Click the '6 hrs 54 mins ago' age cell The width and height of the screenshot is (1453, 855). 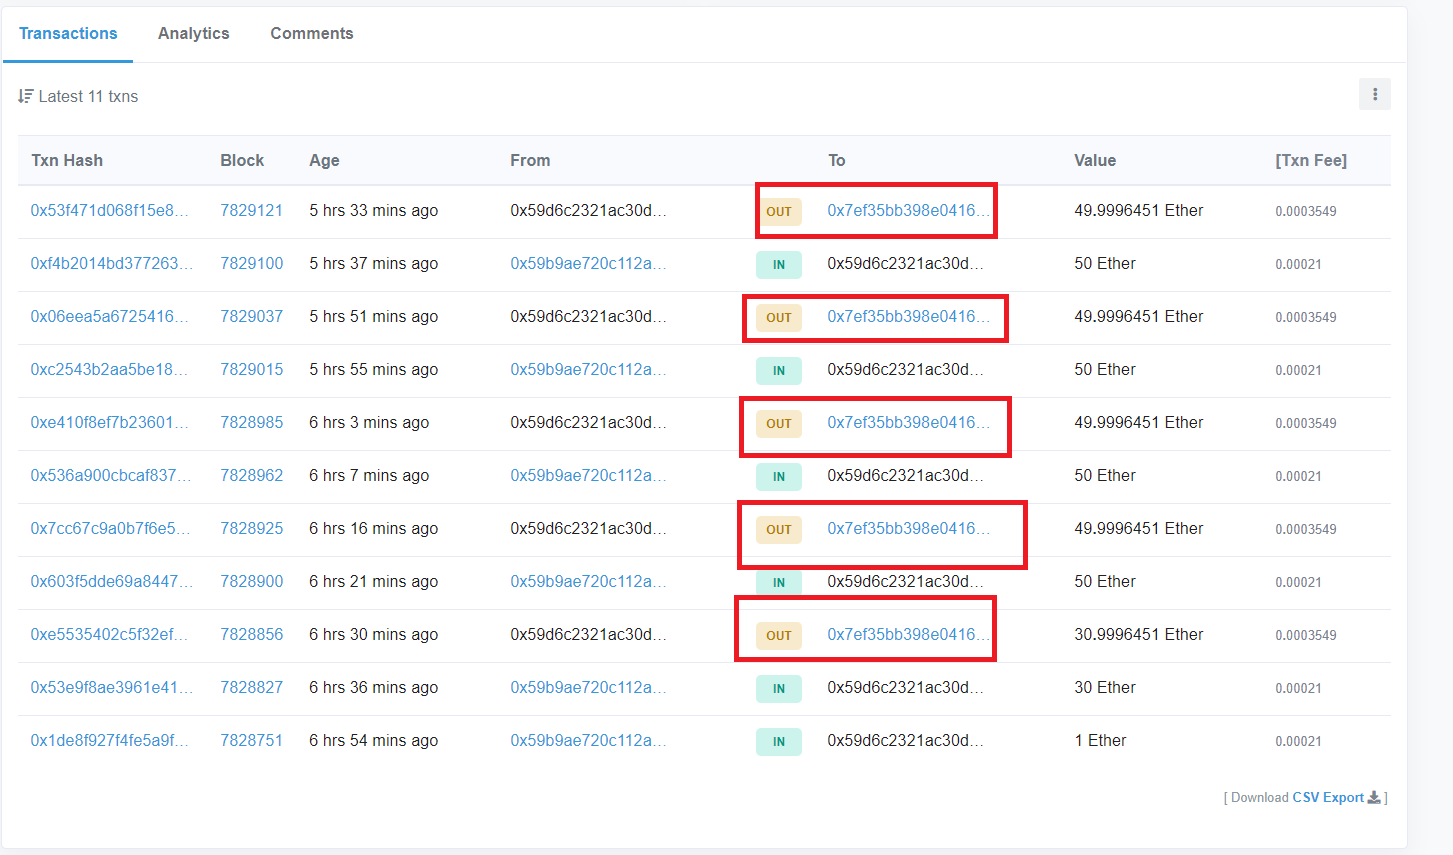373,740
